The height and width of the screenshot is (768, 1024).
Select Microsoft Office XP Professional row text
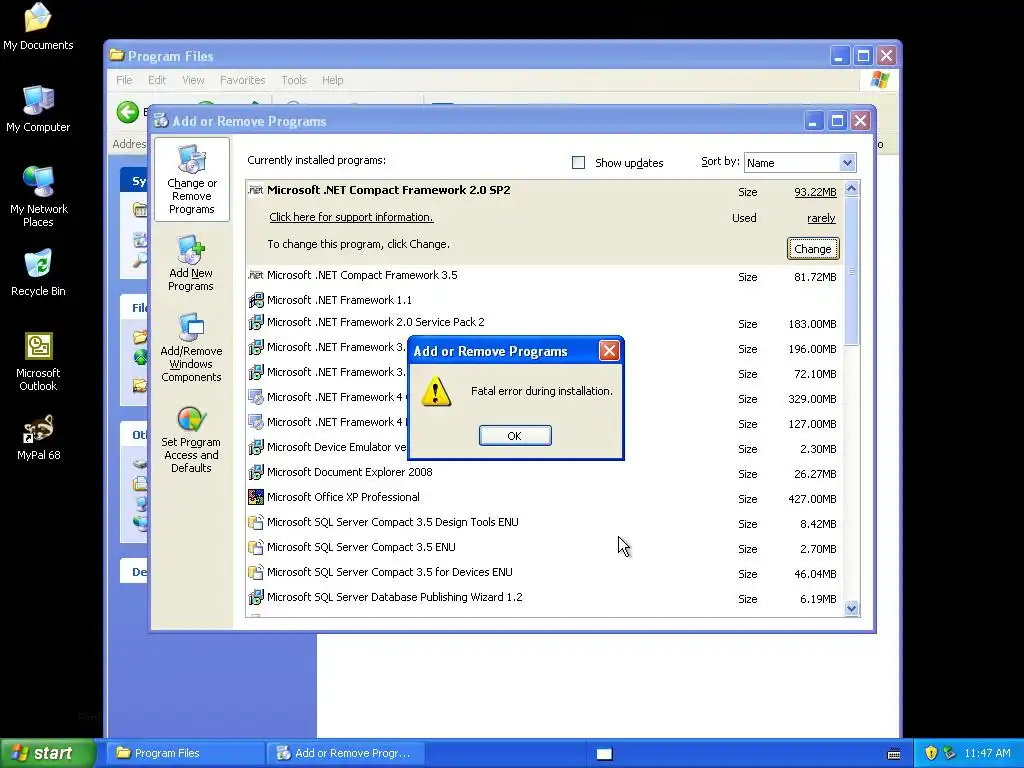tap(343, 497)
